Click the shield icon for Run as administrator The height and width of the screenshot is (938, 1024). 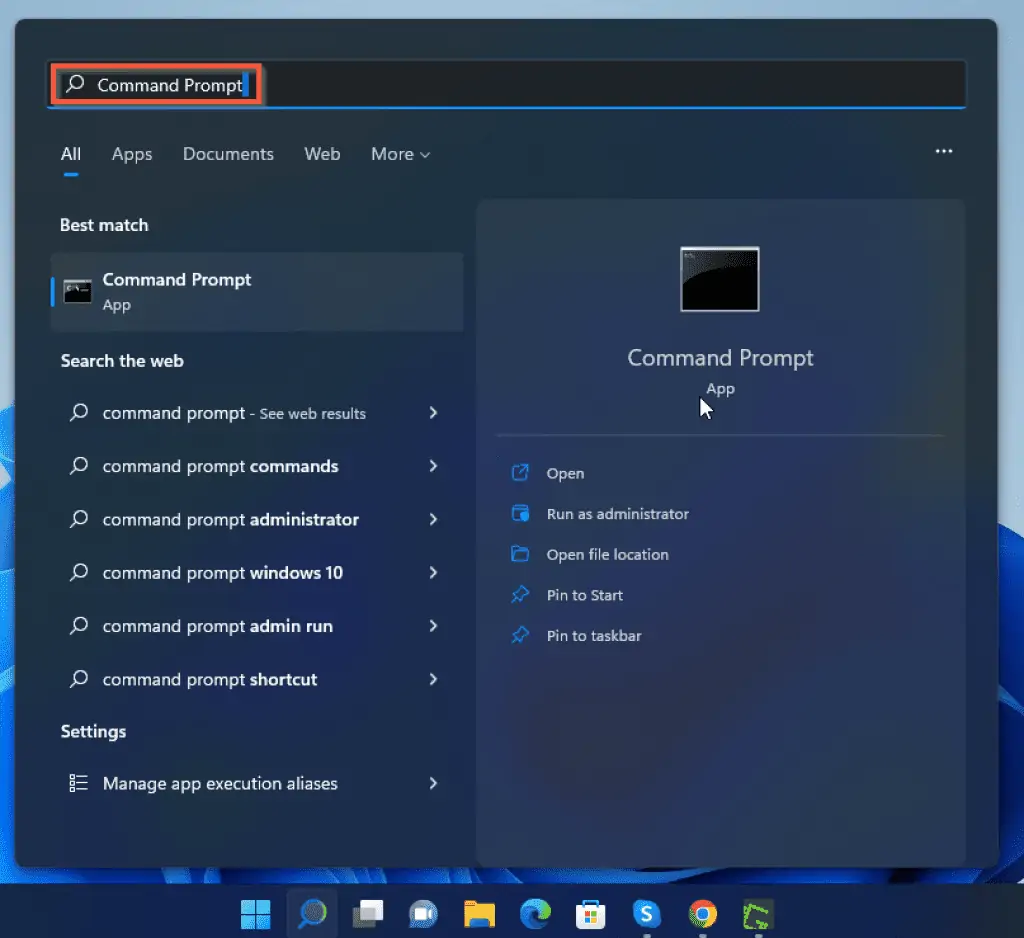[520, 513]
